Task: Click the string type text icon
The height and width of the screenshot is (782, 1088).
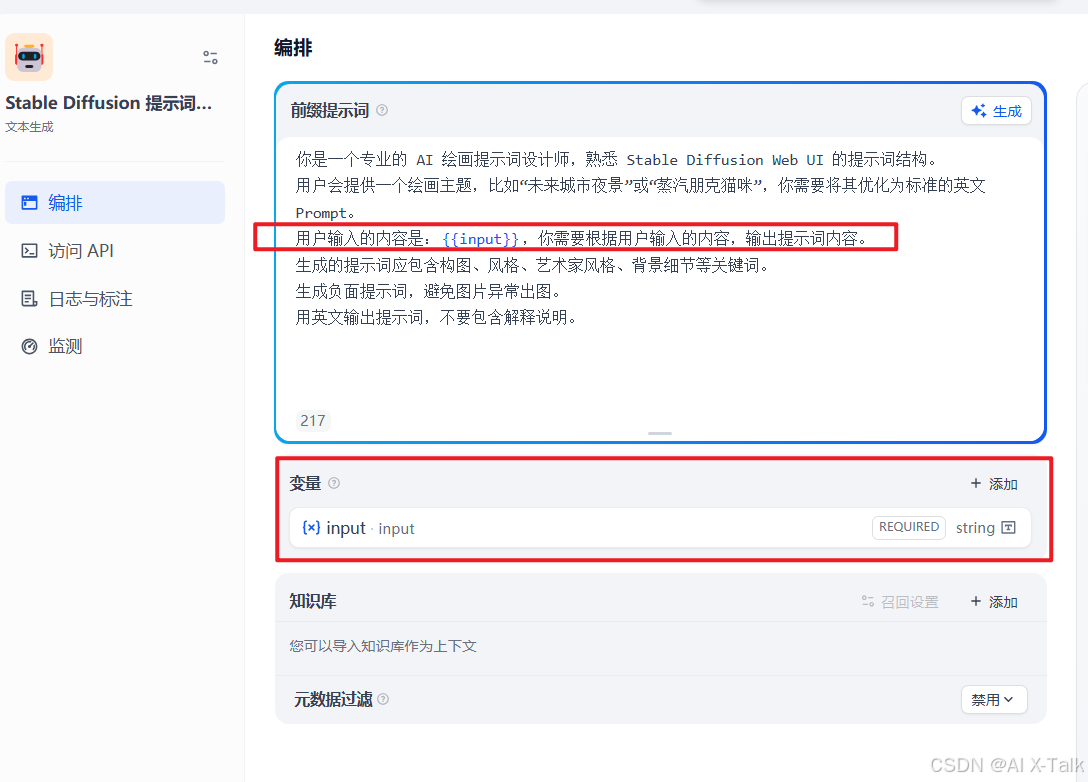Action: click(1009, 527)
